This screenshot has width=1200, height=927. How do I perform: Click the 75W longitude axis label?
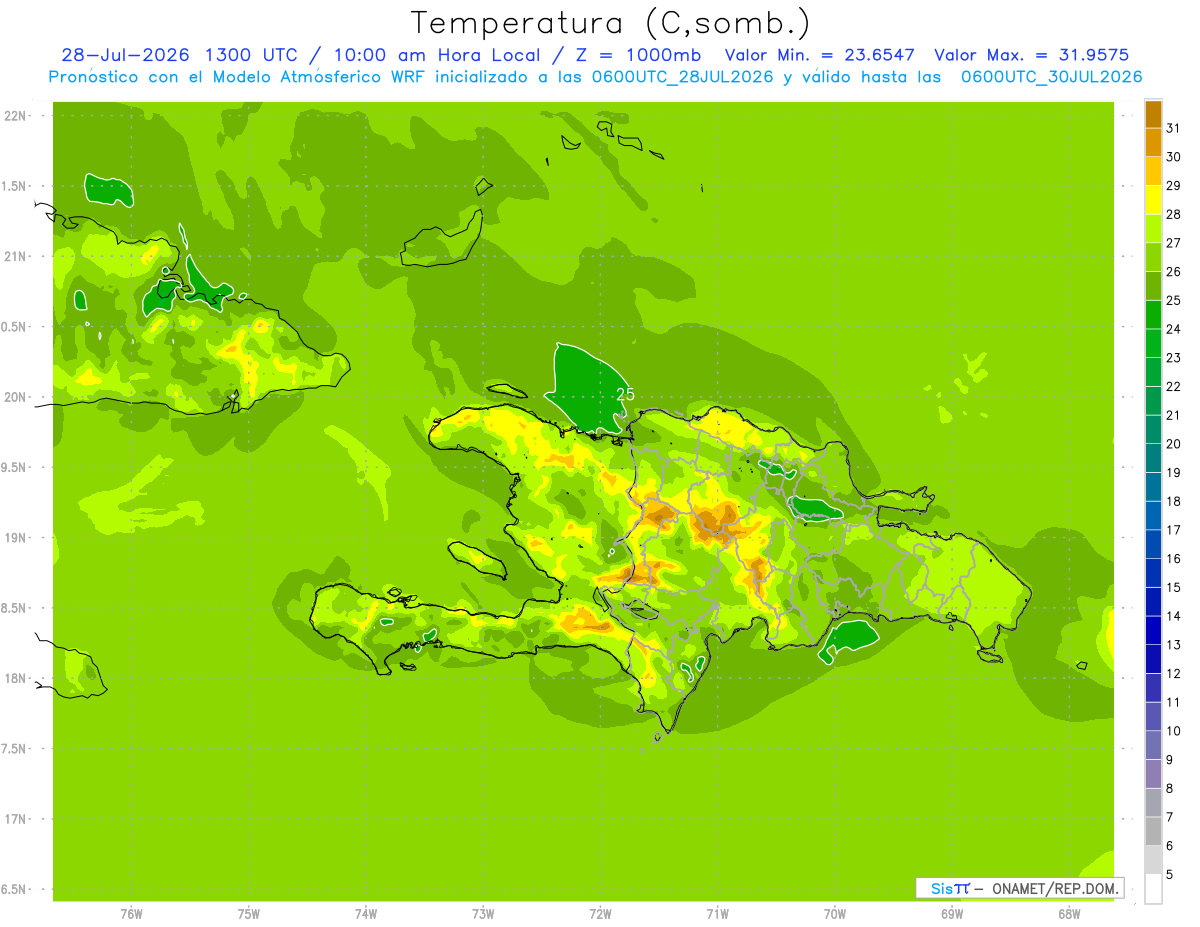pyautogui.click(x=249, y=914)
